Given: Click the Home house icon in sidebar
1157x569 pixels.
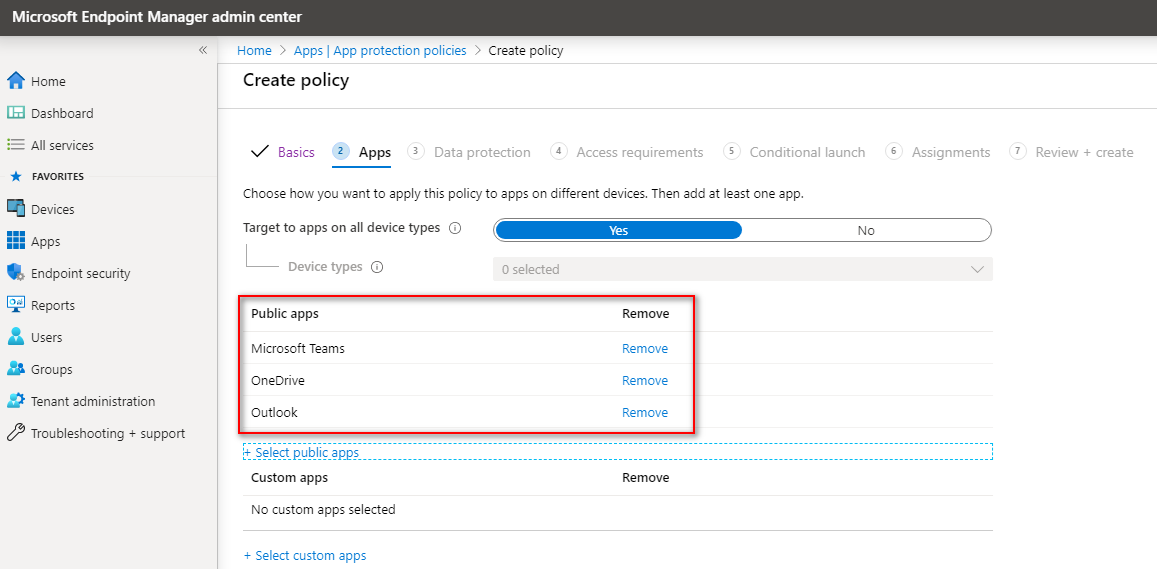Looking at the screenshot, I should (15, 81).
